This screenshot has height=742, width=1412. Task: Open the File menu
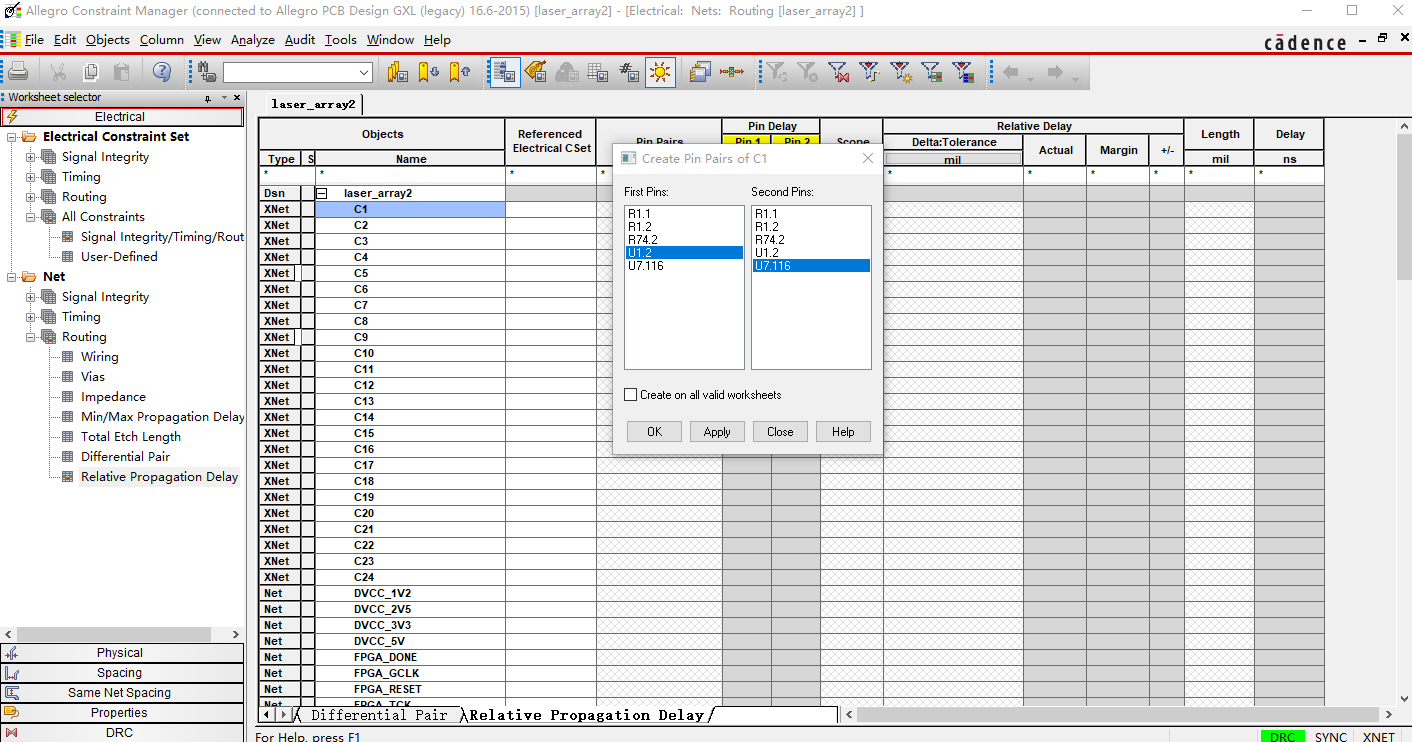pos(34,40)
